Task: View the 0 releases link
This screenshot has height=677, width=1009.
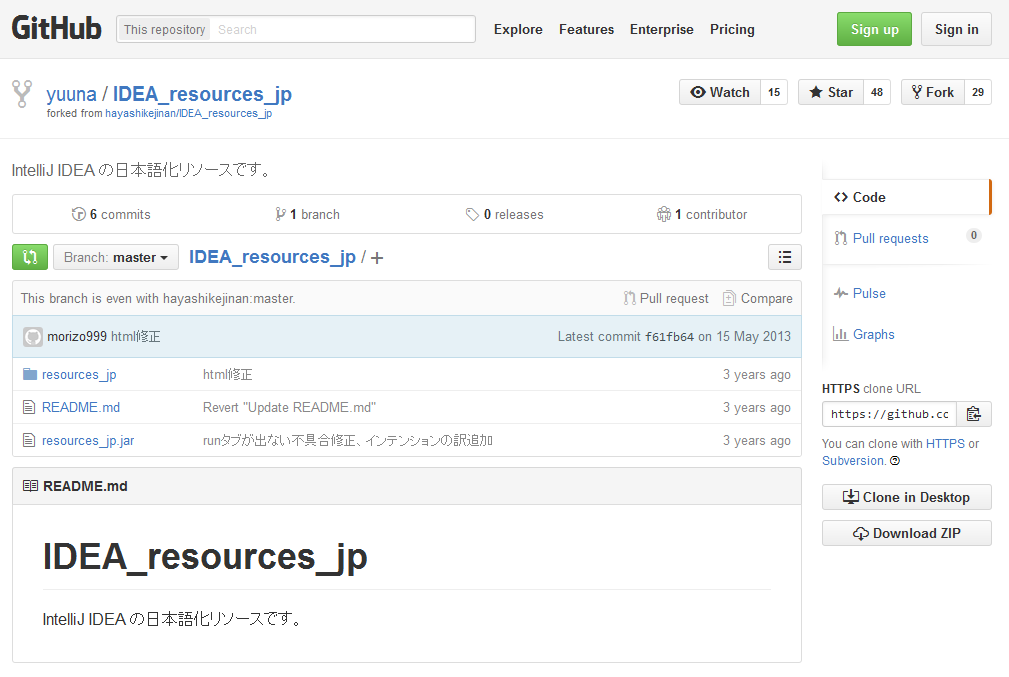Action: point(505,214)
